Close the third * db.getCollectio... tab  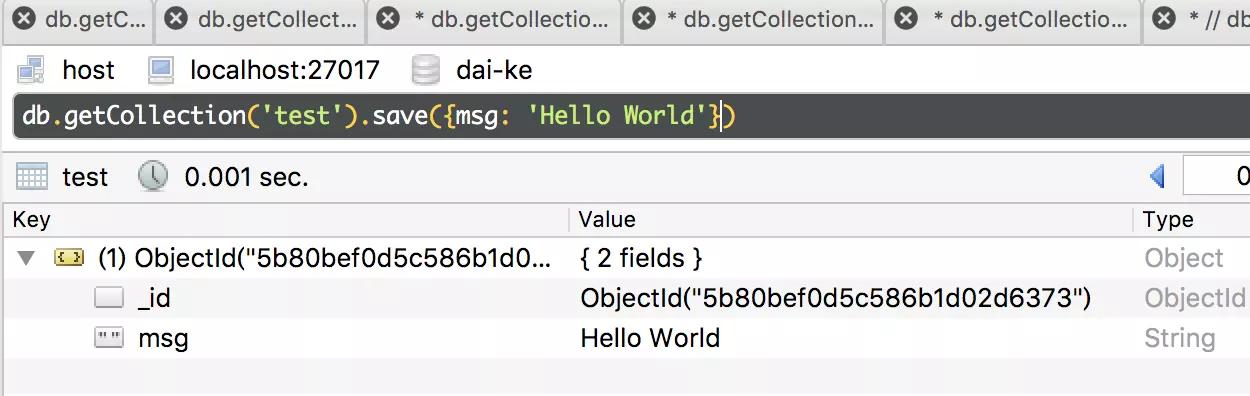click(389, 18)
